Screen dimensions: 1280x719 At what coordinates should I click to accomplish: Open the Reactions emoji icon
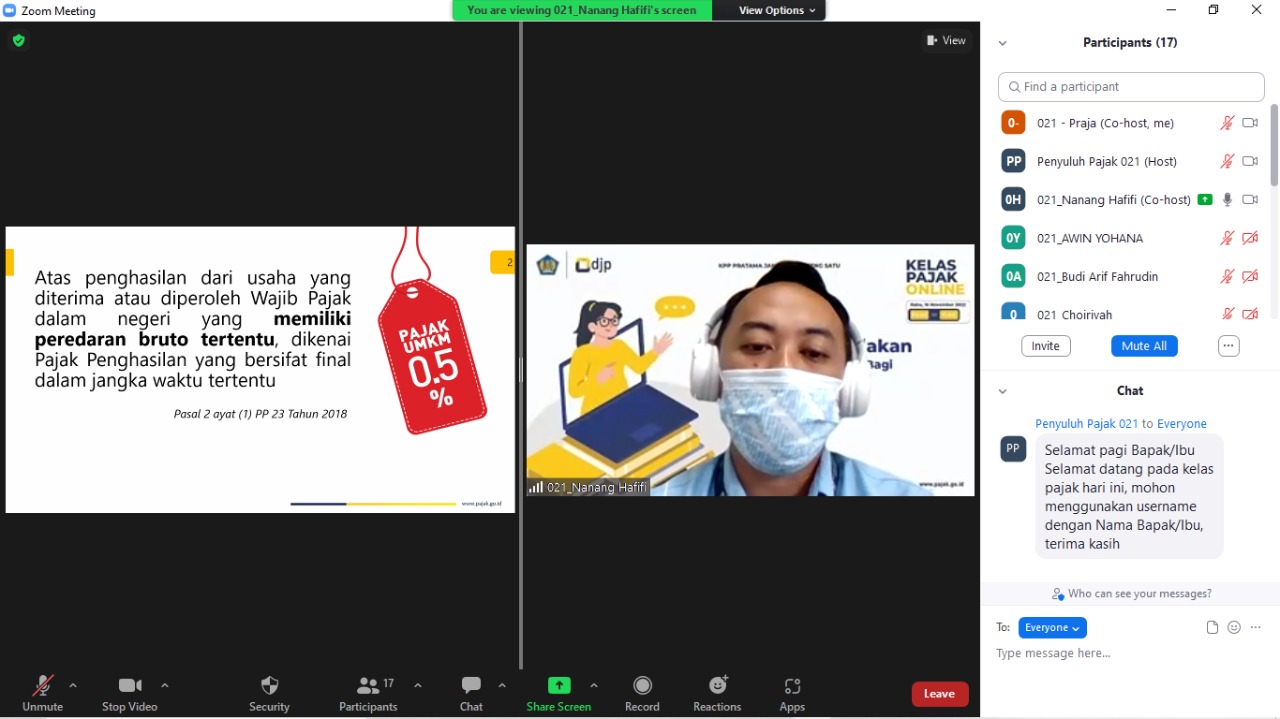point(717,686)
